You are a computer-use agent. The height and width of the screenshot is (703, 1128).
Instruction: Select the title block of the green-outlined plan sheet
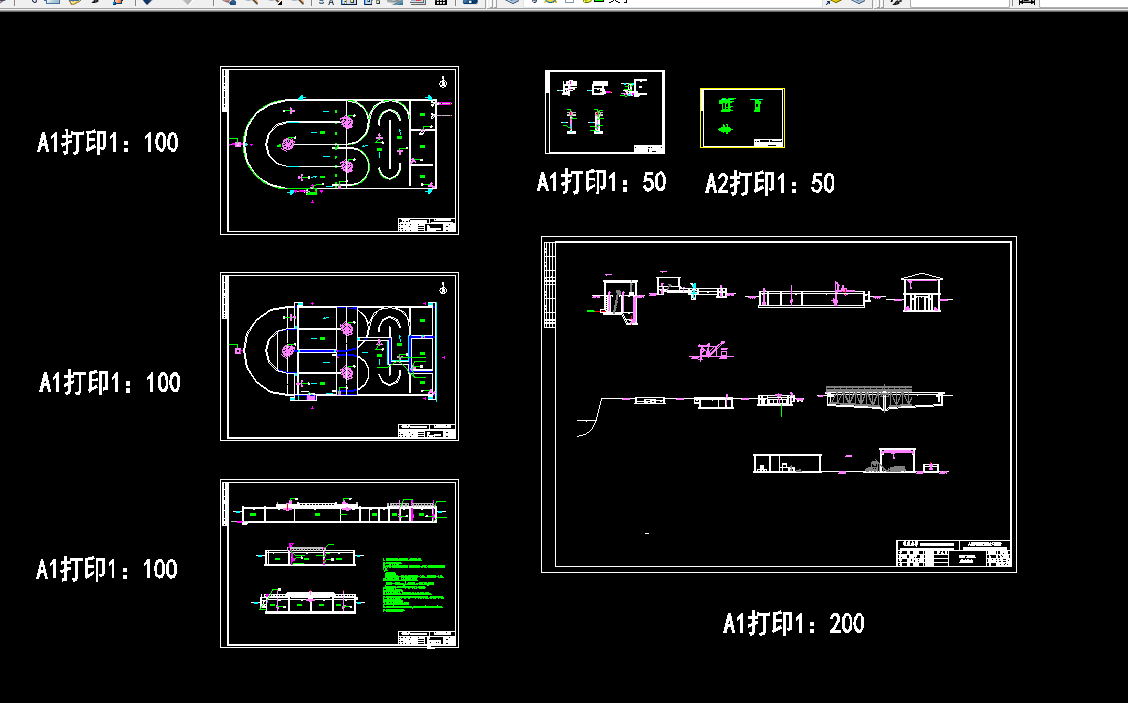(427, 224)
